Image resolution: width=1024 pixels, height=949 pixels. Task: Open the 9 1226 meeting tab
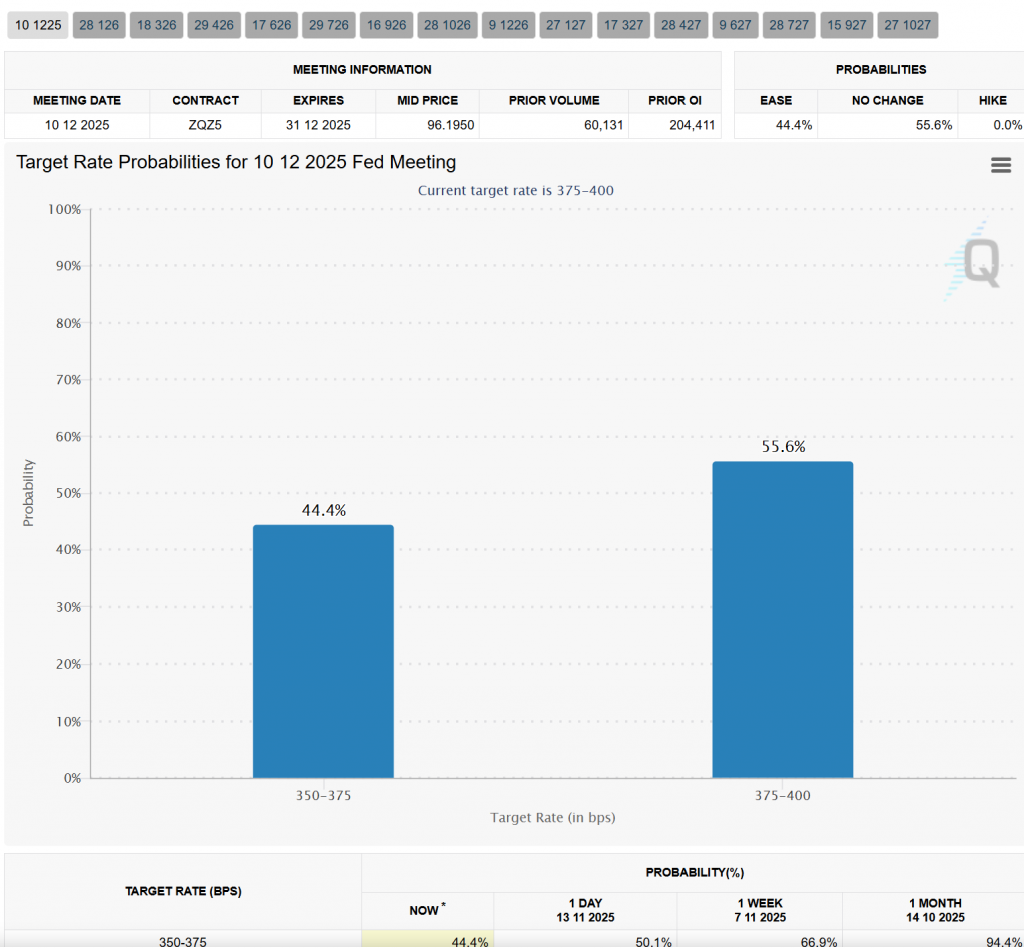pos(508,26)
